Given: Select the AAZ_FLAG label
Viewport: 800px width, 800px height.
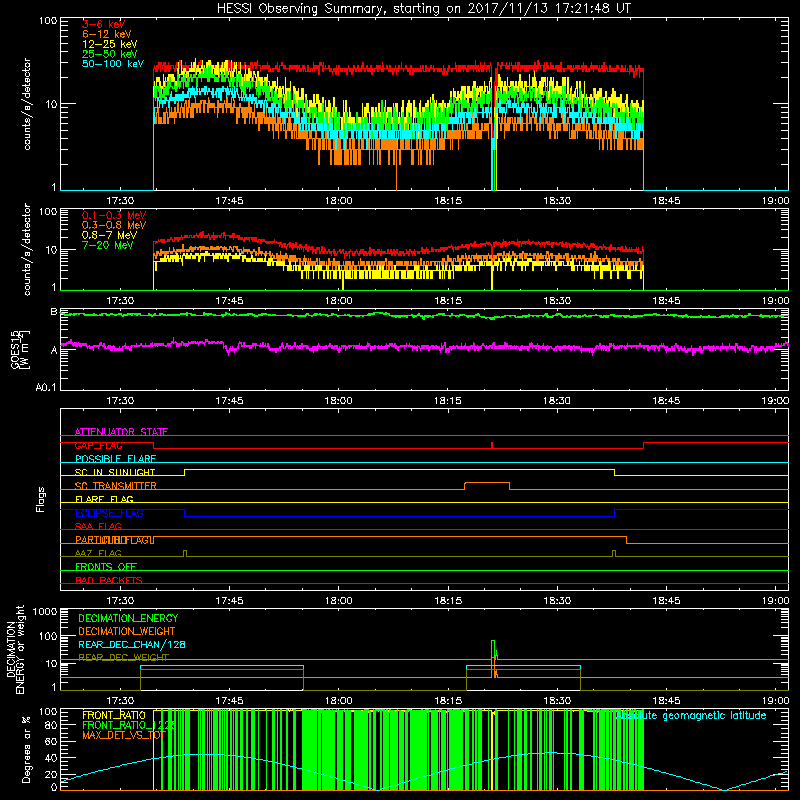Looking at the screenshot, I should 98,553.
